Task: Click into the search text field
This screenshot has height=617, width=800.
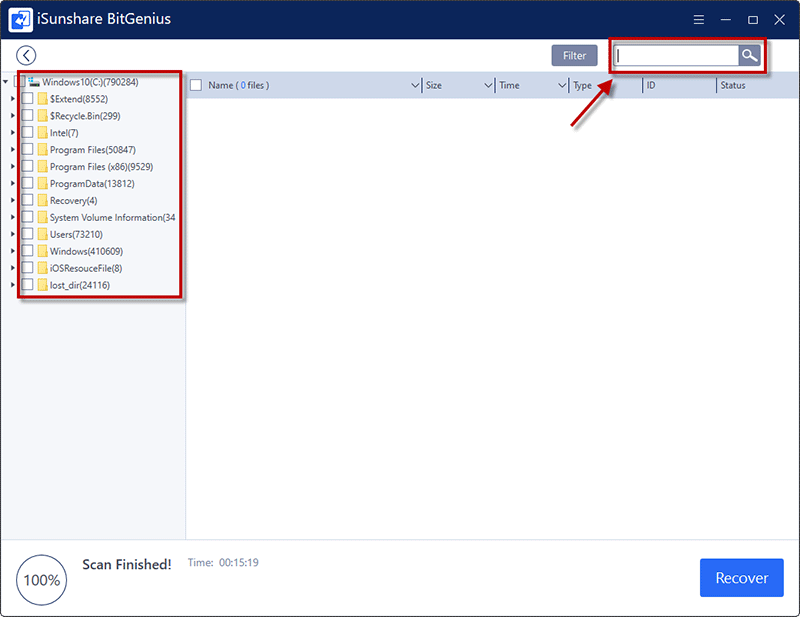Action: tap(676, 55)
